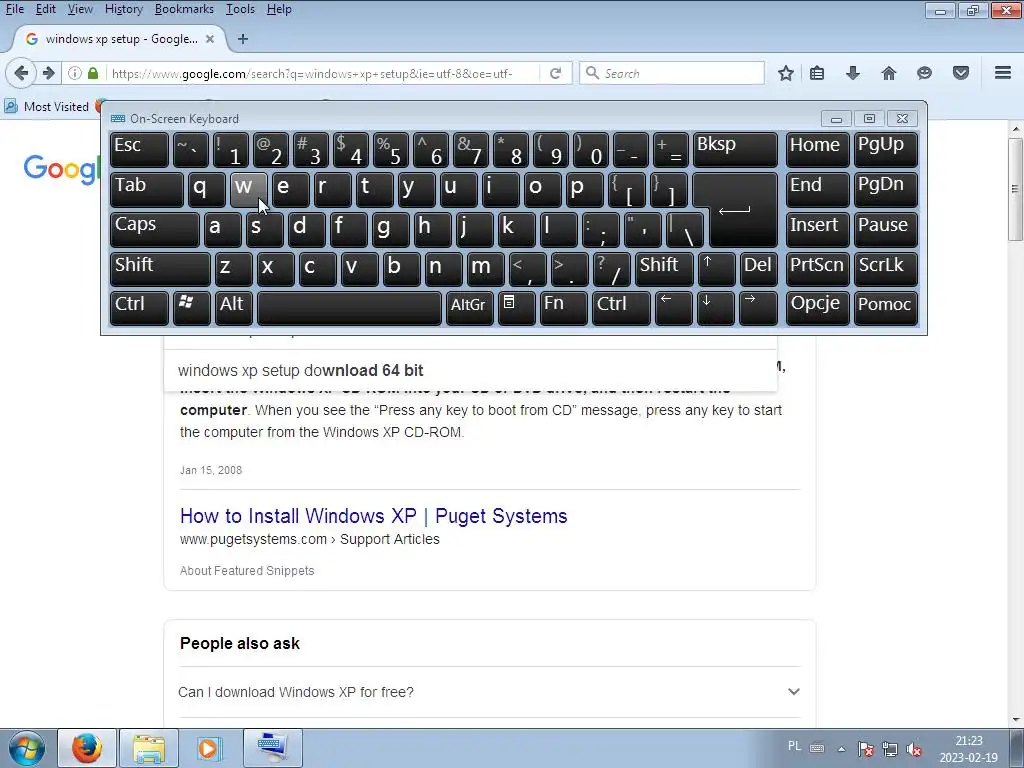Click the right arrow key on keyboard

pos(758,308)
